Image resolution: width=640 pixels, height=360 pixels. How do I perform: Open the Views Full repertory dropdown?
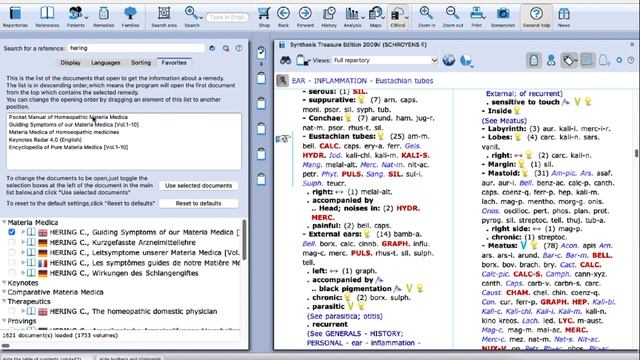[x=386, y=60]
